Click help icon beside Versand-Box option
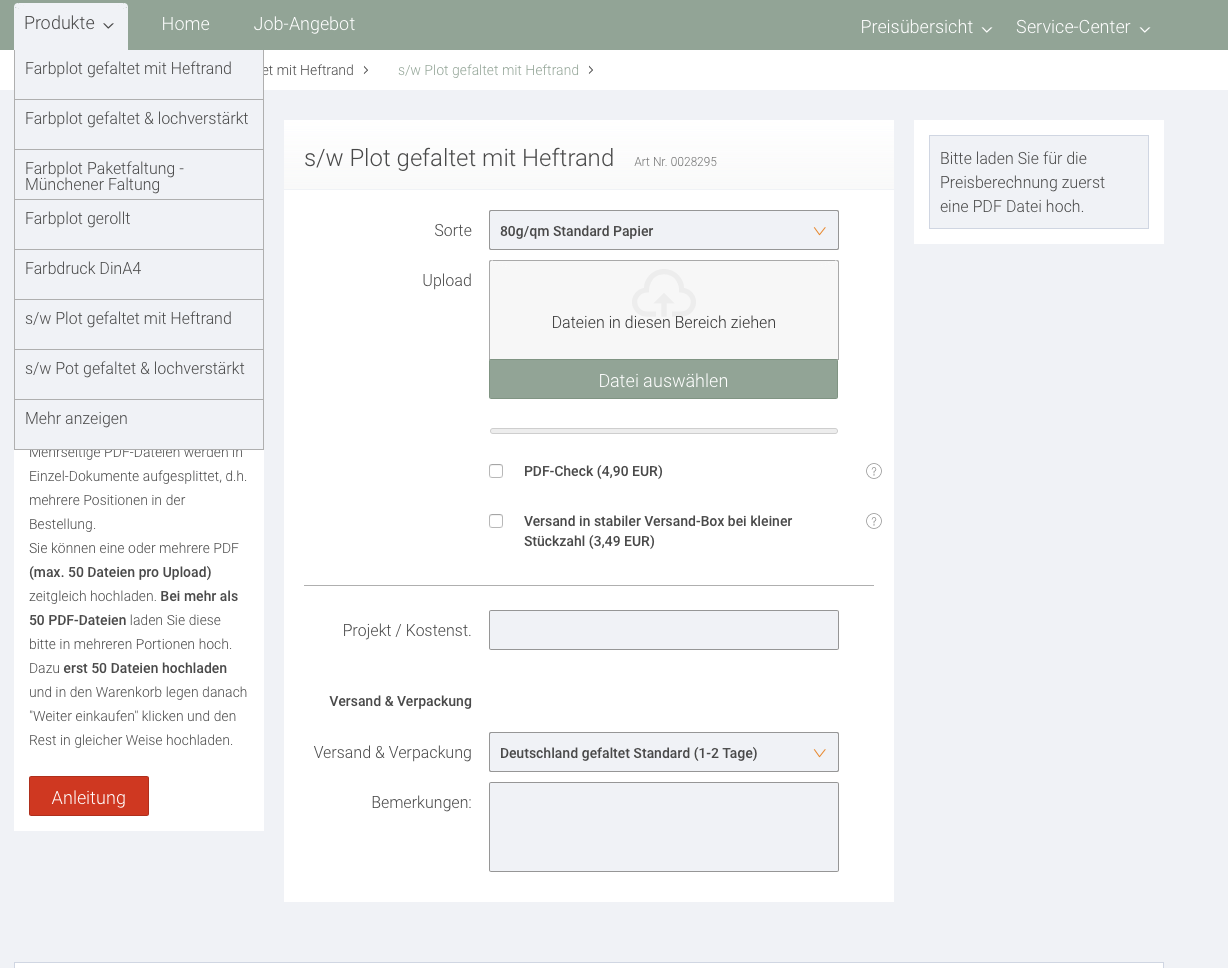The width and height of the screenshot is (1228, 968). tap(874, 521)
